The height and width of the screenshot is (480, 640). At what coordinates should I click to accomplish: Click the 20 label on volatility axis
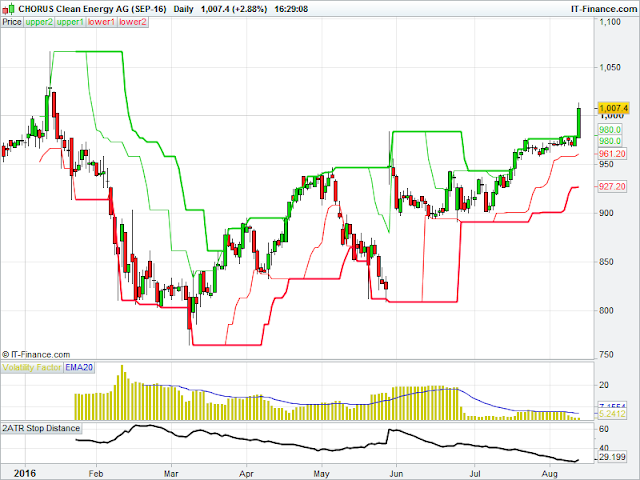click(x=604, y=385)
